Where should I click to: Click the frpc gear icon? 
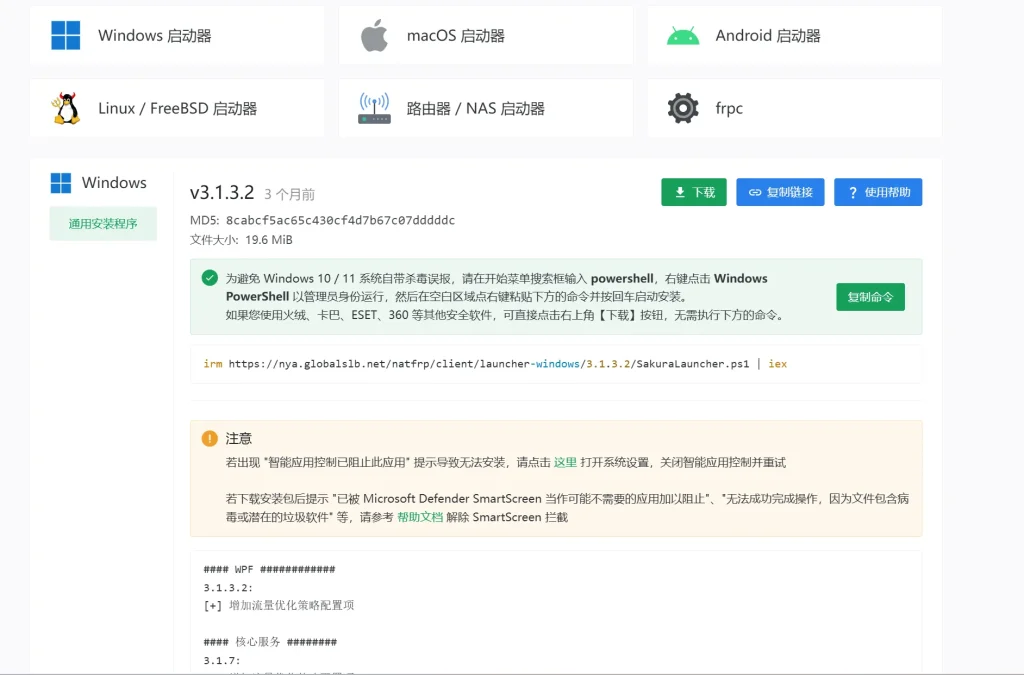click(683, 108)
